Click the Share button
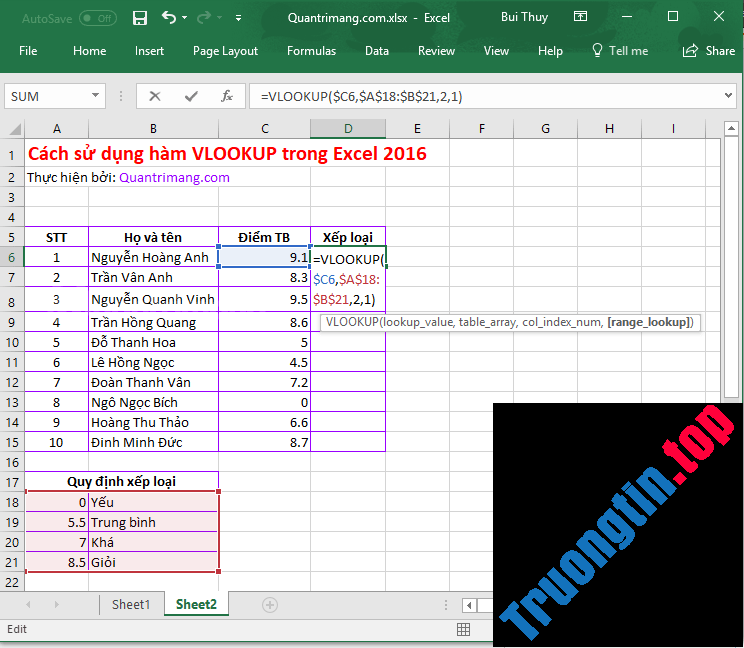Image resolution: width=744 pixels, height=648 pixels. click(708, 51)
